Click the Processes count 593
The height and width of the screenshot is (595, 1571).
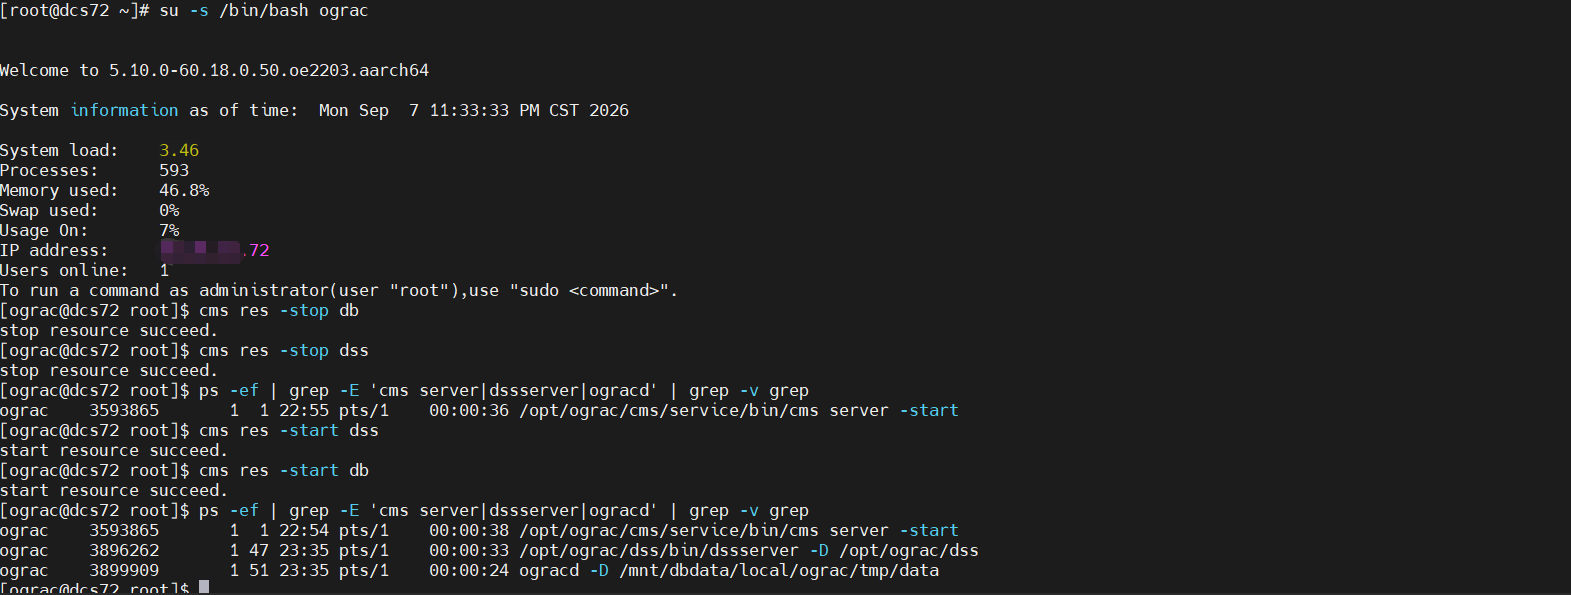174,170
